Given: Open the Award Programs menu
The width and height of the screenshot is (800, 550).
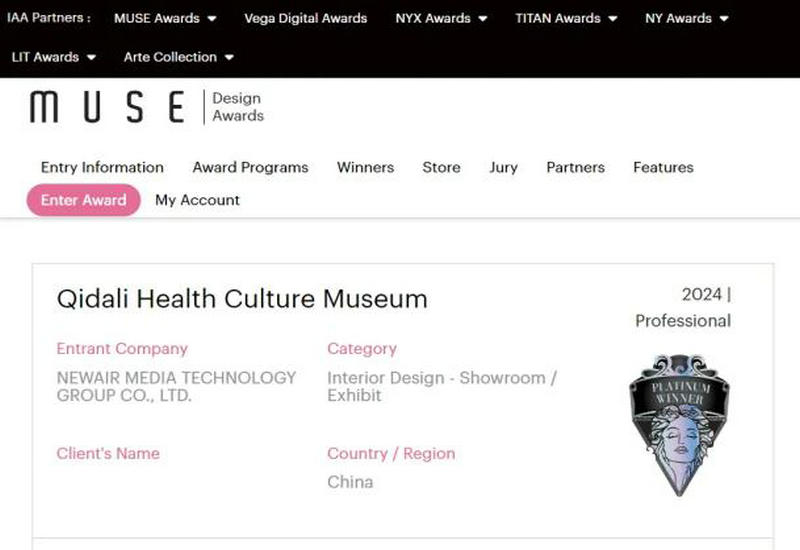Looking at the screenshot, I should click(251, 167).
